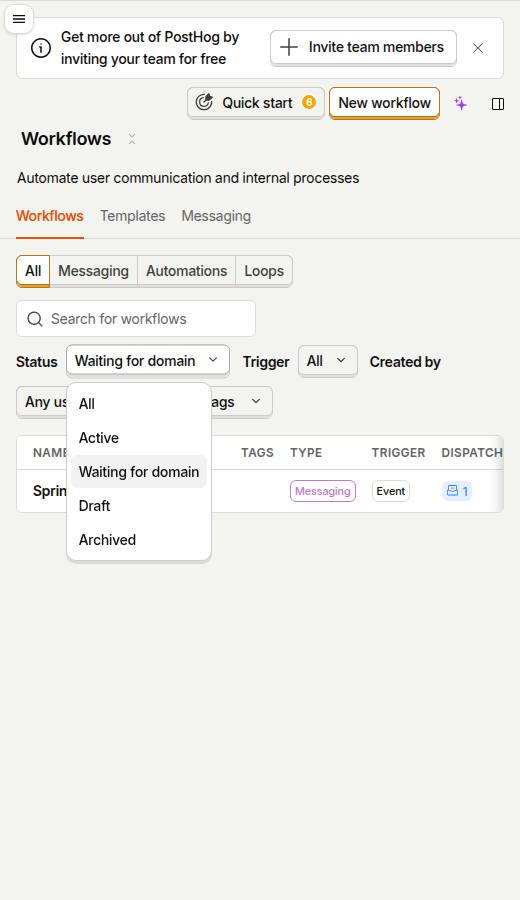Click the Event trigger tag

[391, 491]
